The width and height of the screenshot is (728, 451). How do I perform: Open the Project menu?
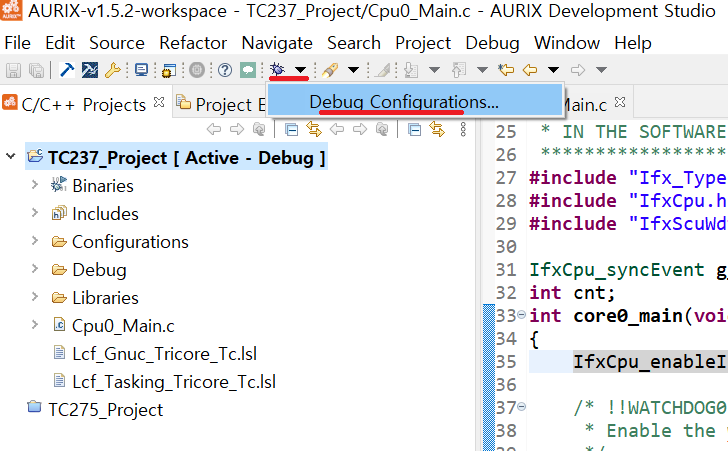[x=423, y=43]
